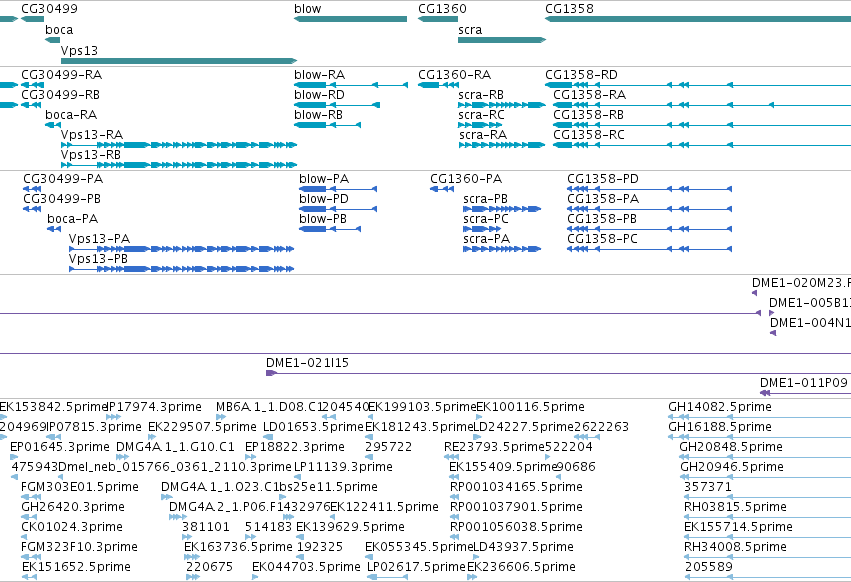
Task: Click BAC clone DME1-021I15 label
Action: click(307, 363)
